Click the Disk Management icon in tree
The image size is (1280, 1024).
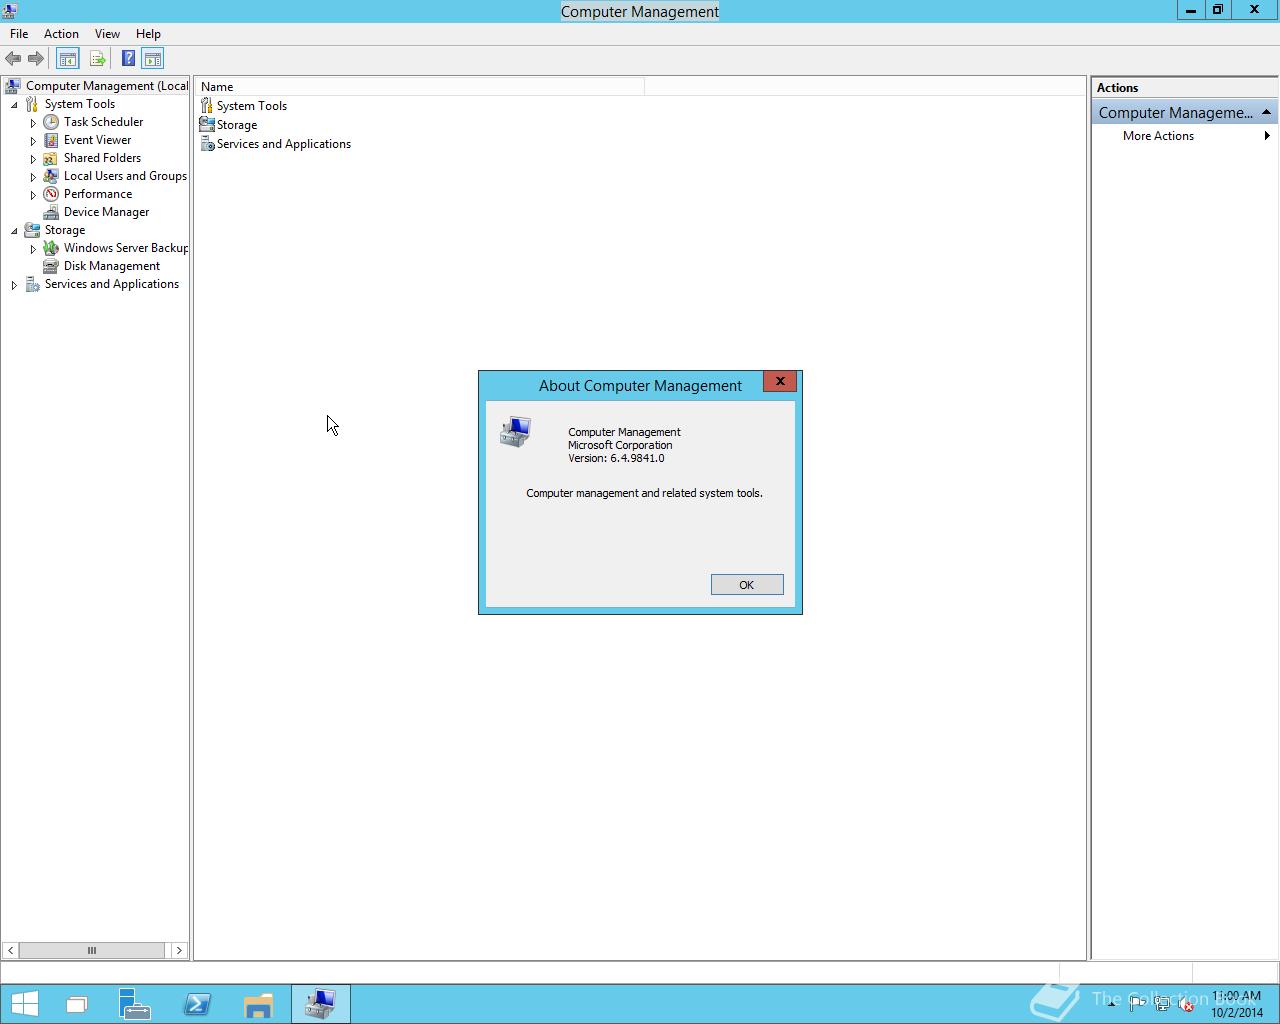51,266
